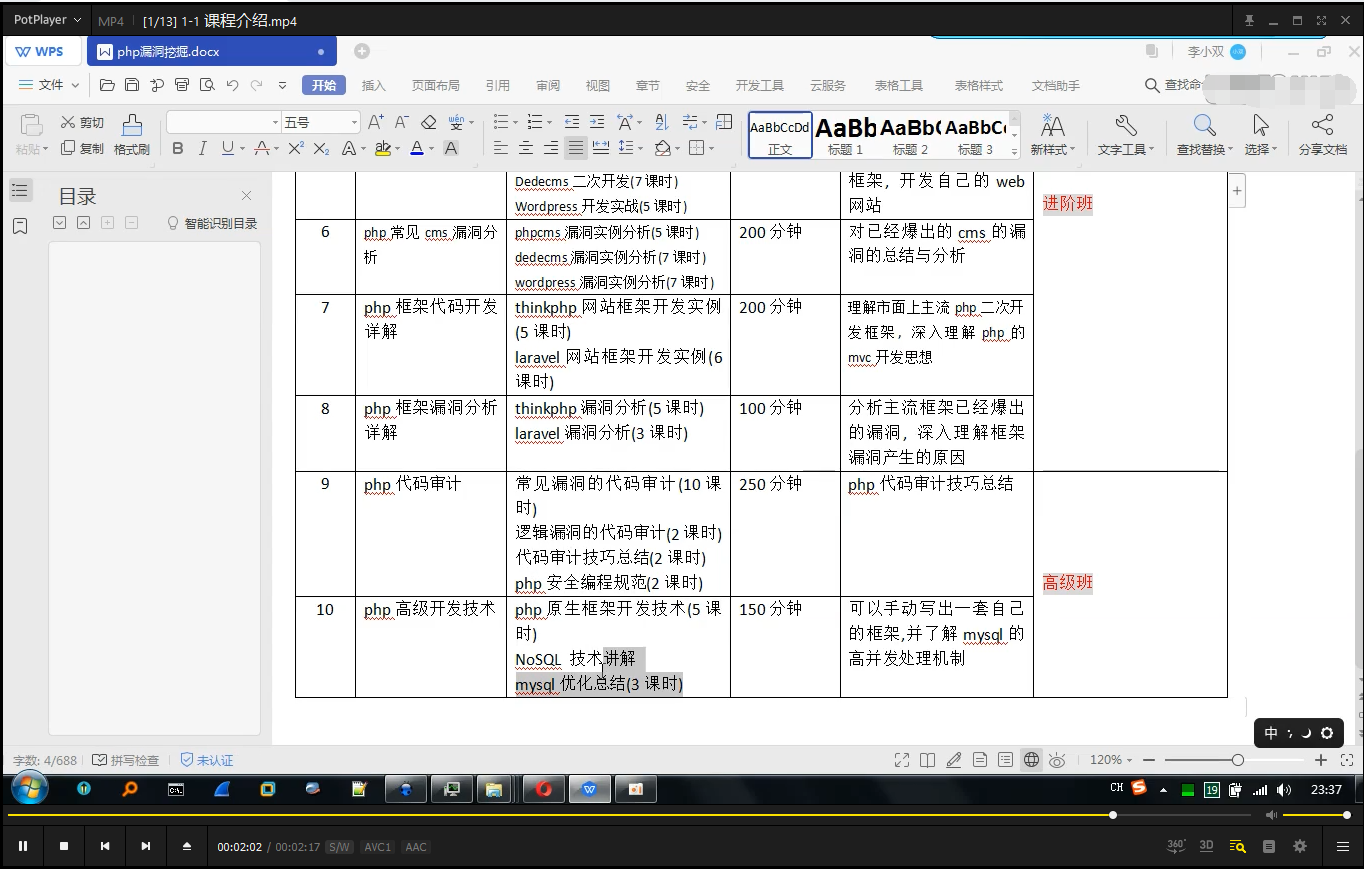Toggle justify alignment

[x=576, y=148]
